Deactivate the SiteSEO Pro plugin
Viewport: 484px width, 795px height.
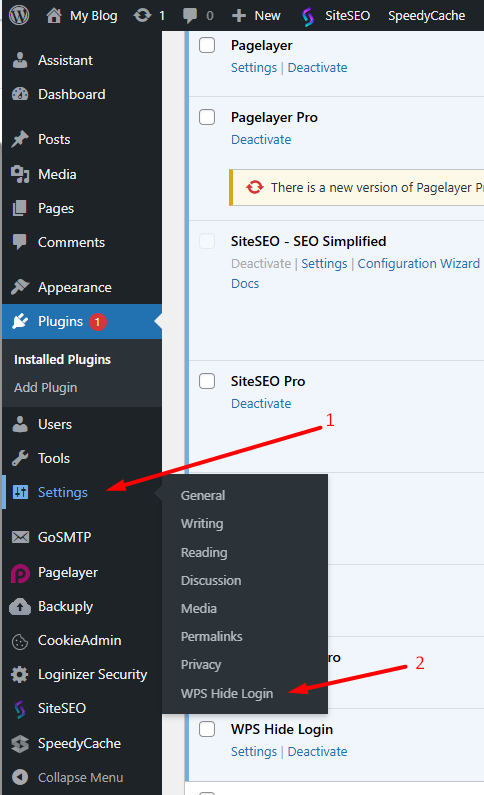[x=261, y=404]
